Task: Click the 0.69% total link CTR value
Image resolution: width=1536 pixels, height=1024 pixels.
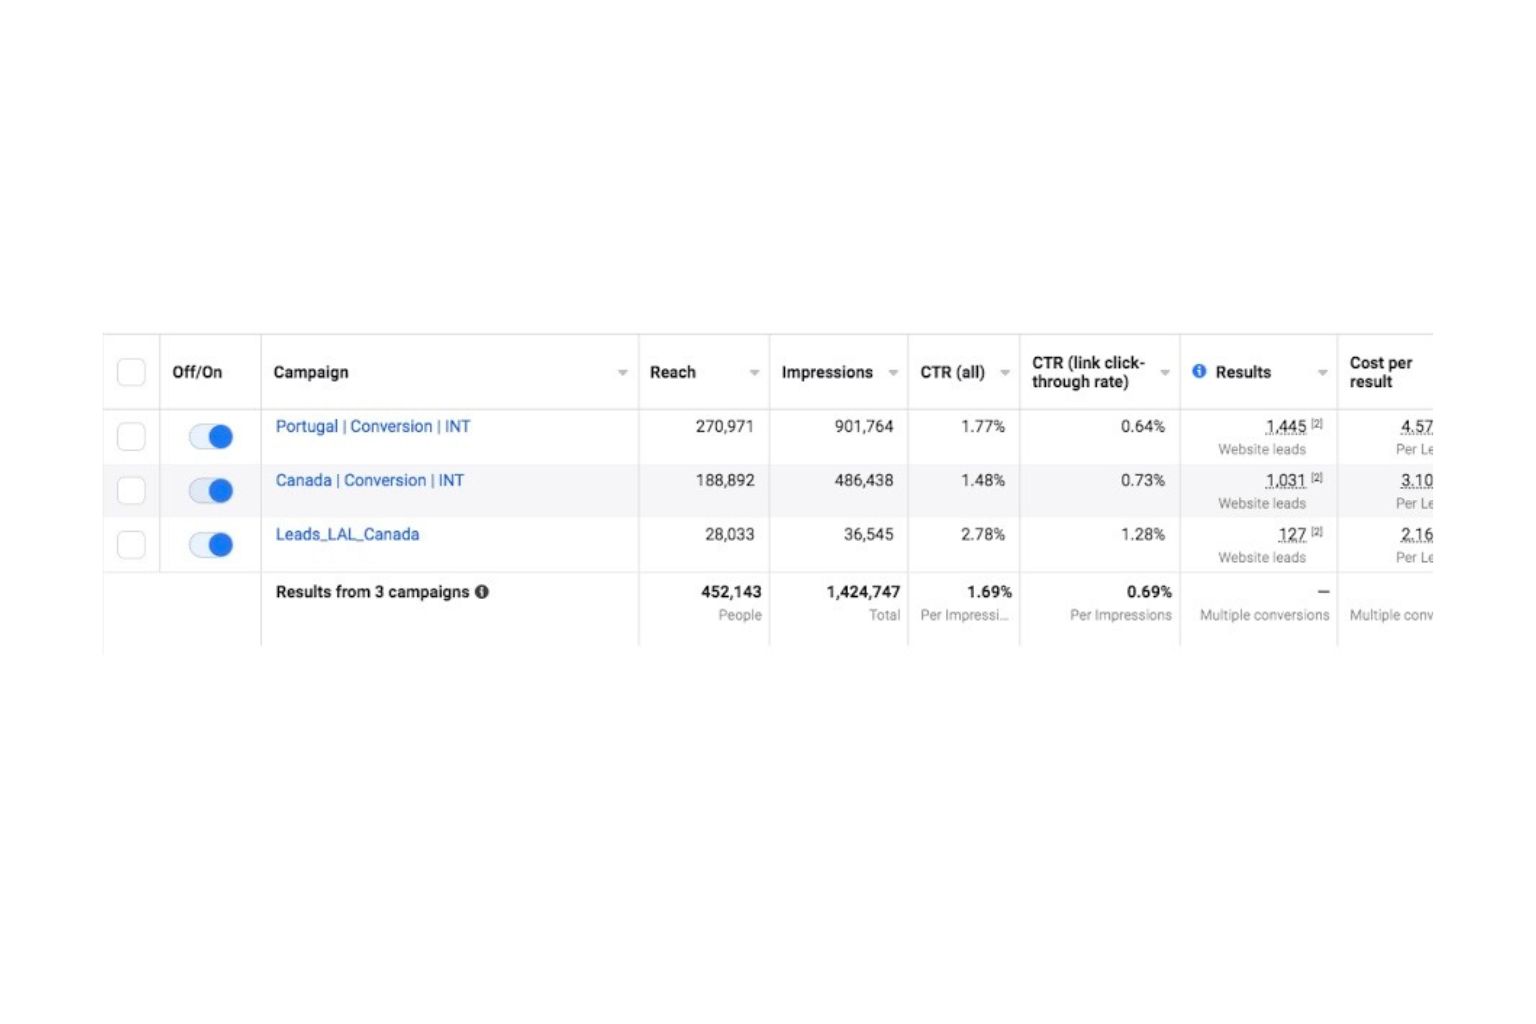Action: coord(1150,592)
